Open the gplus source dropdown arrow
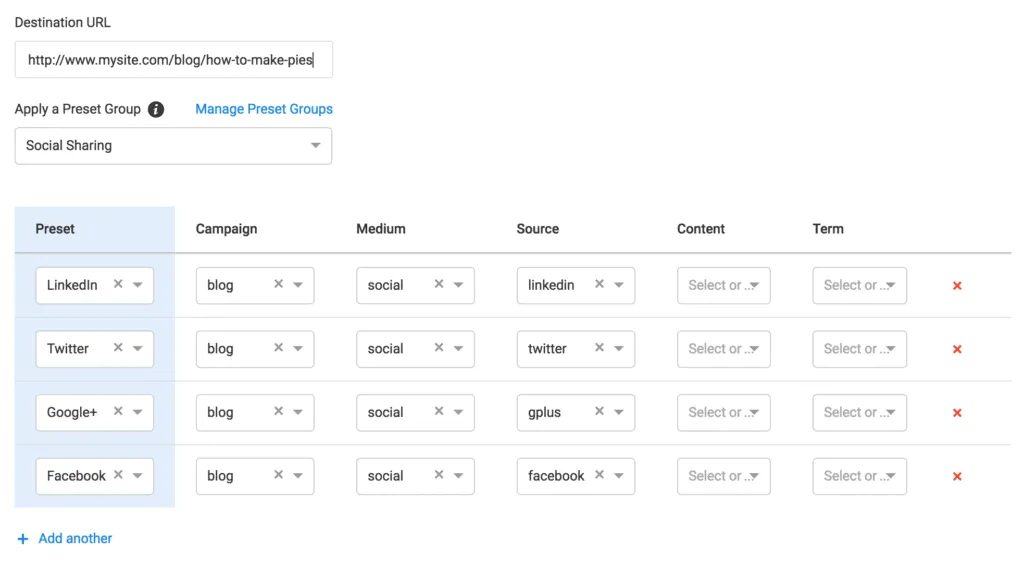 [619, 412]
